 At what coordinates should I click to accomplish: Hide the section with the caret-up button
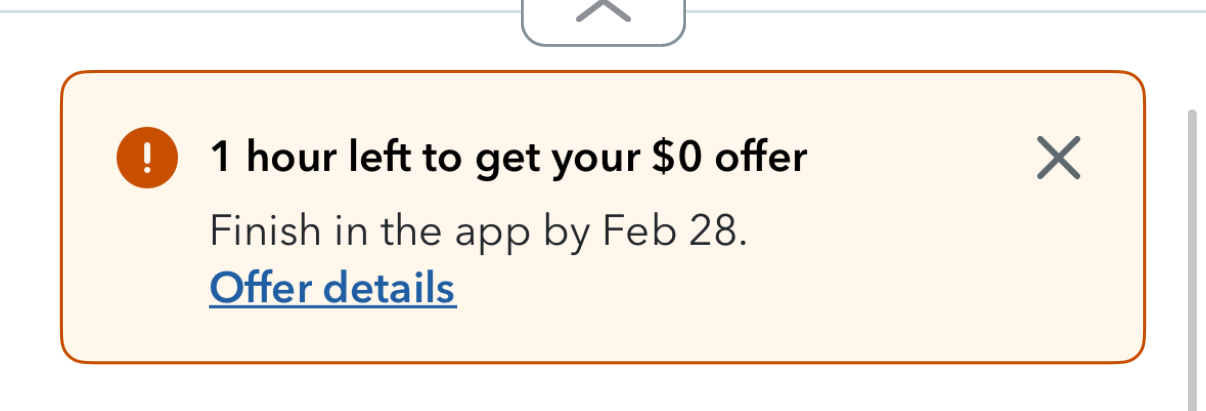(x=603, y=18)
